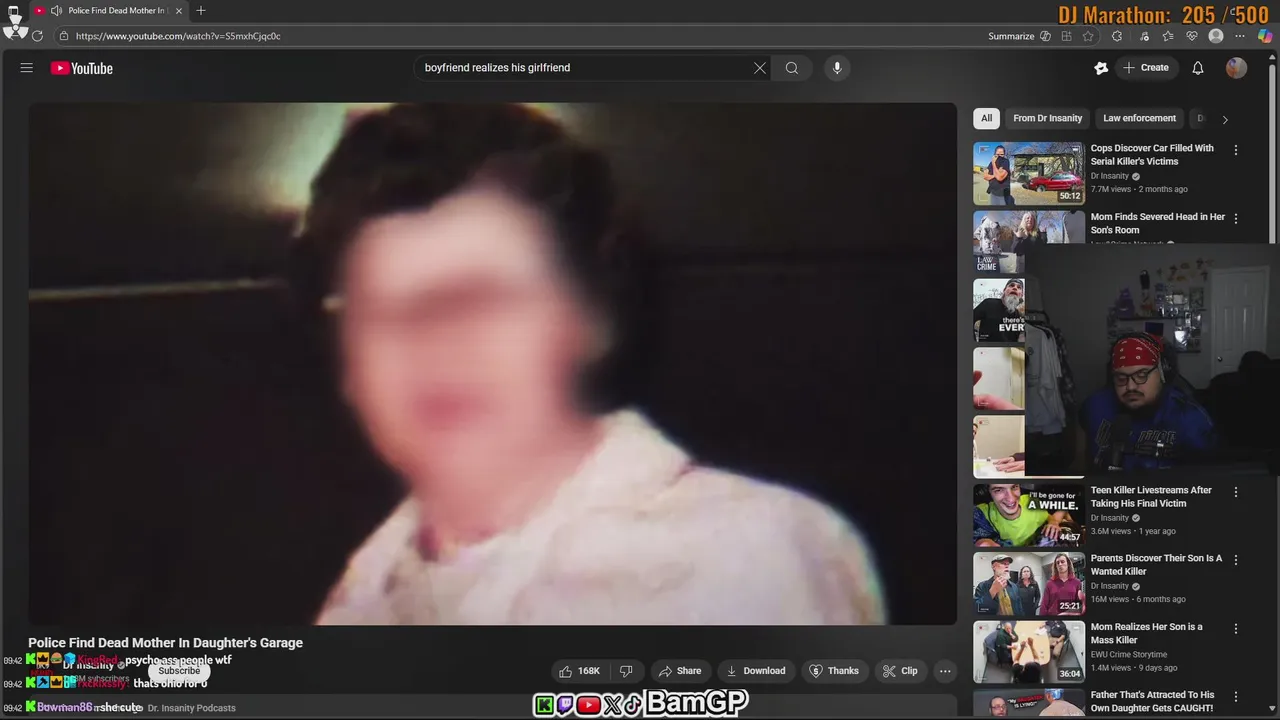The width and height of the screenshot is (1280, 720).
Task: Open a new browser tab
Action: pyautogui.click(x=201, y=11)
